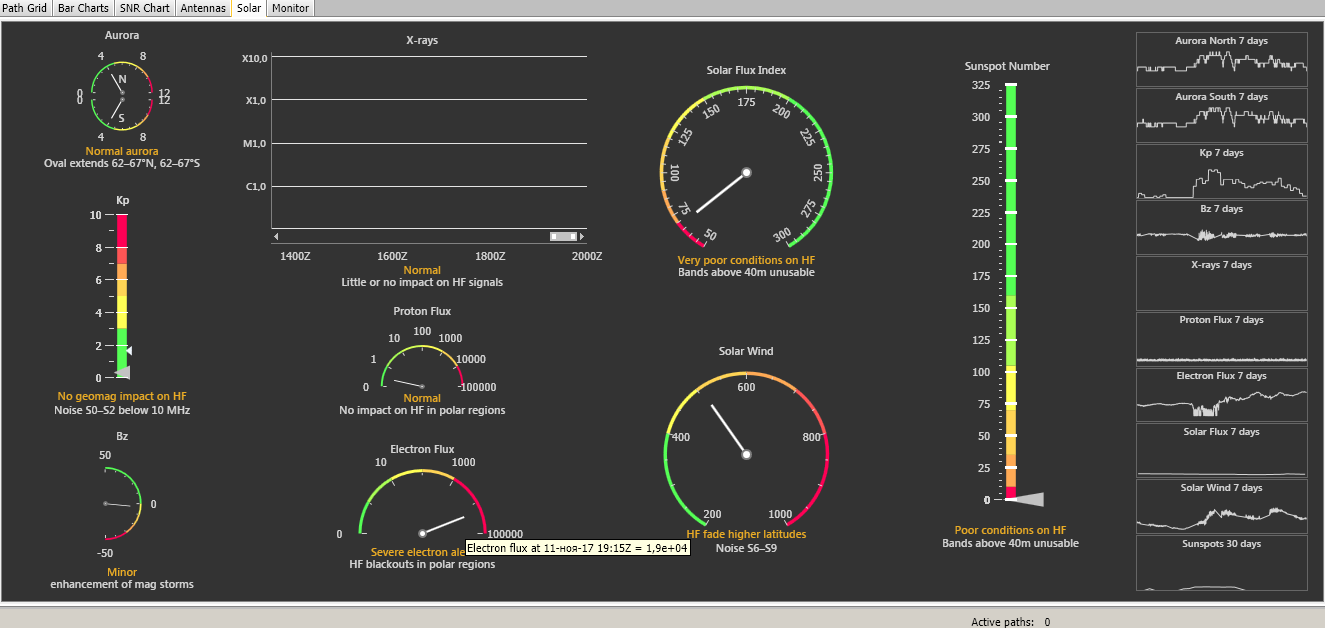Click the Kp vertical color bar

pyautogui.click(x=122, y=296)
